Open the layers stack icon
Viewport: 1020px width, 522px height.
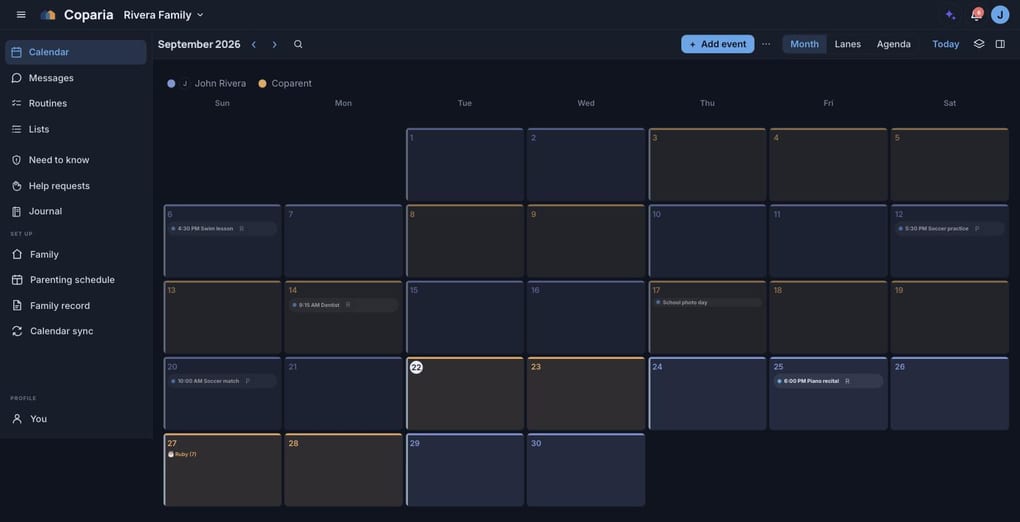point(979,44)
